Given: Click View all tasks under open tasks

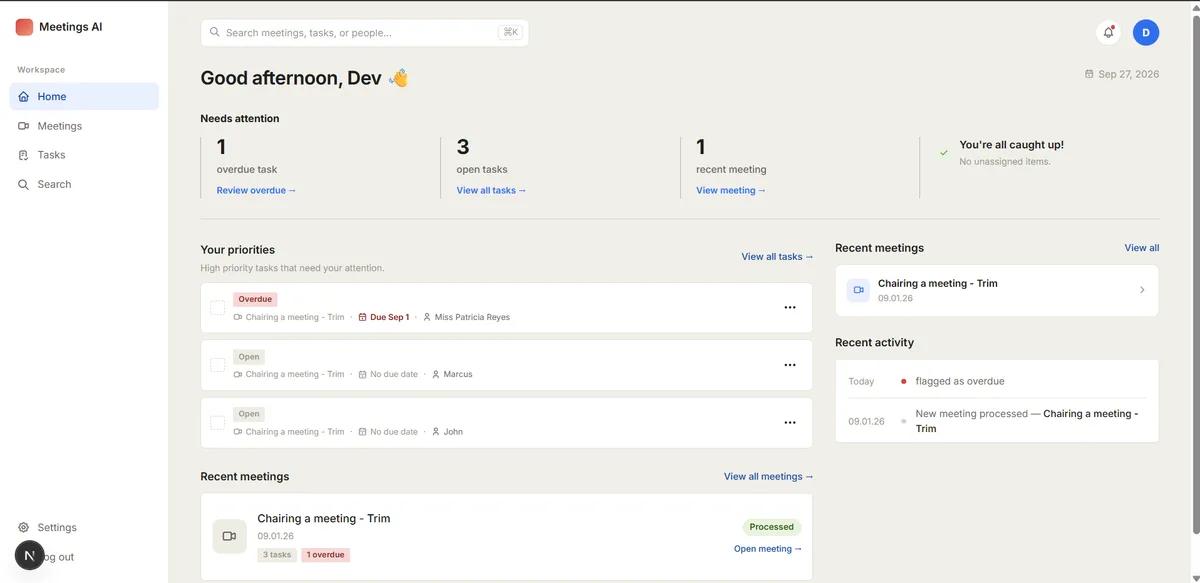Looking at the screenshot, I should coord(491,190).
